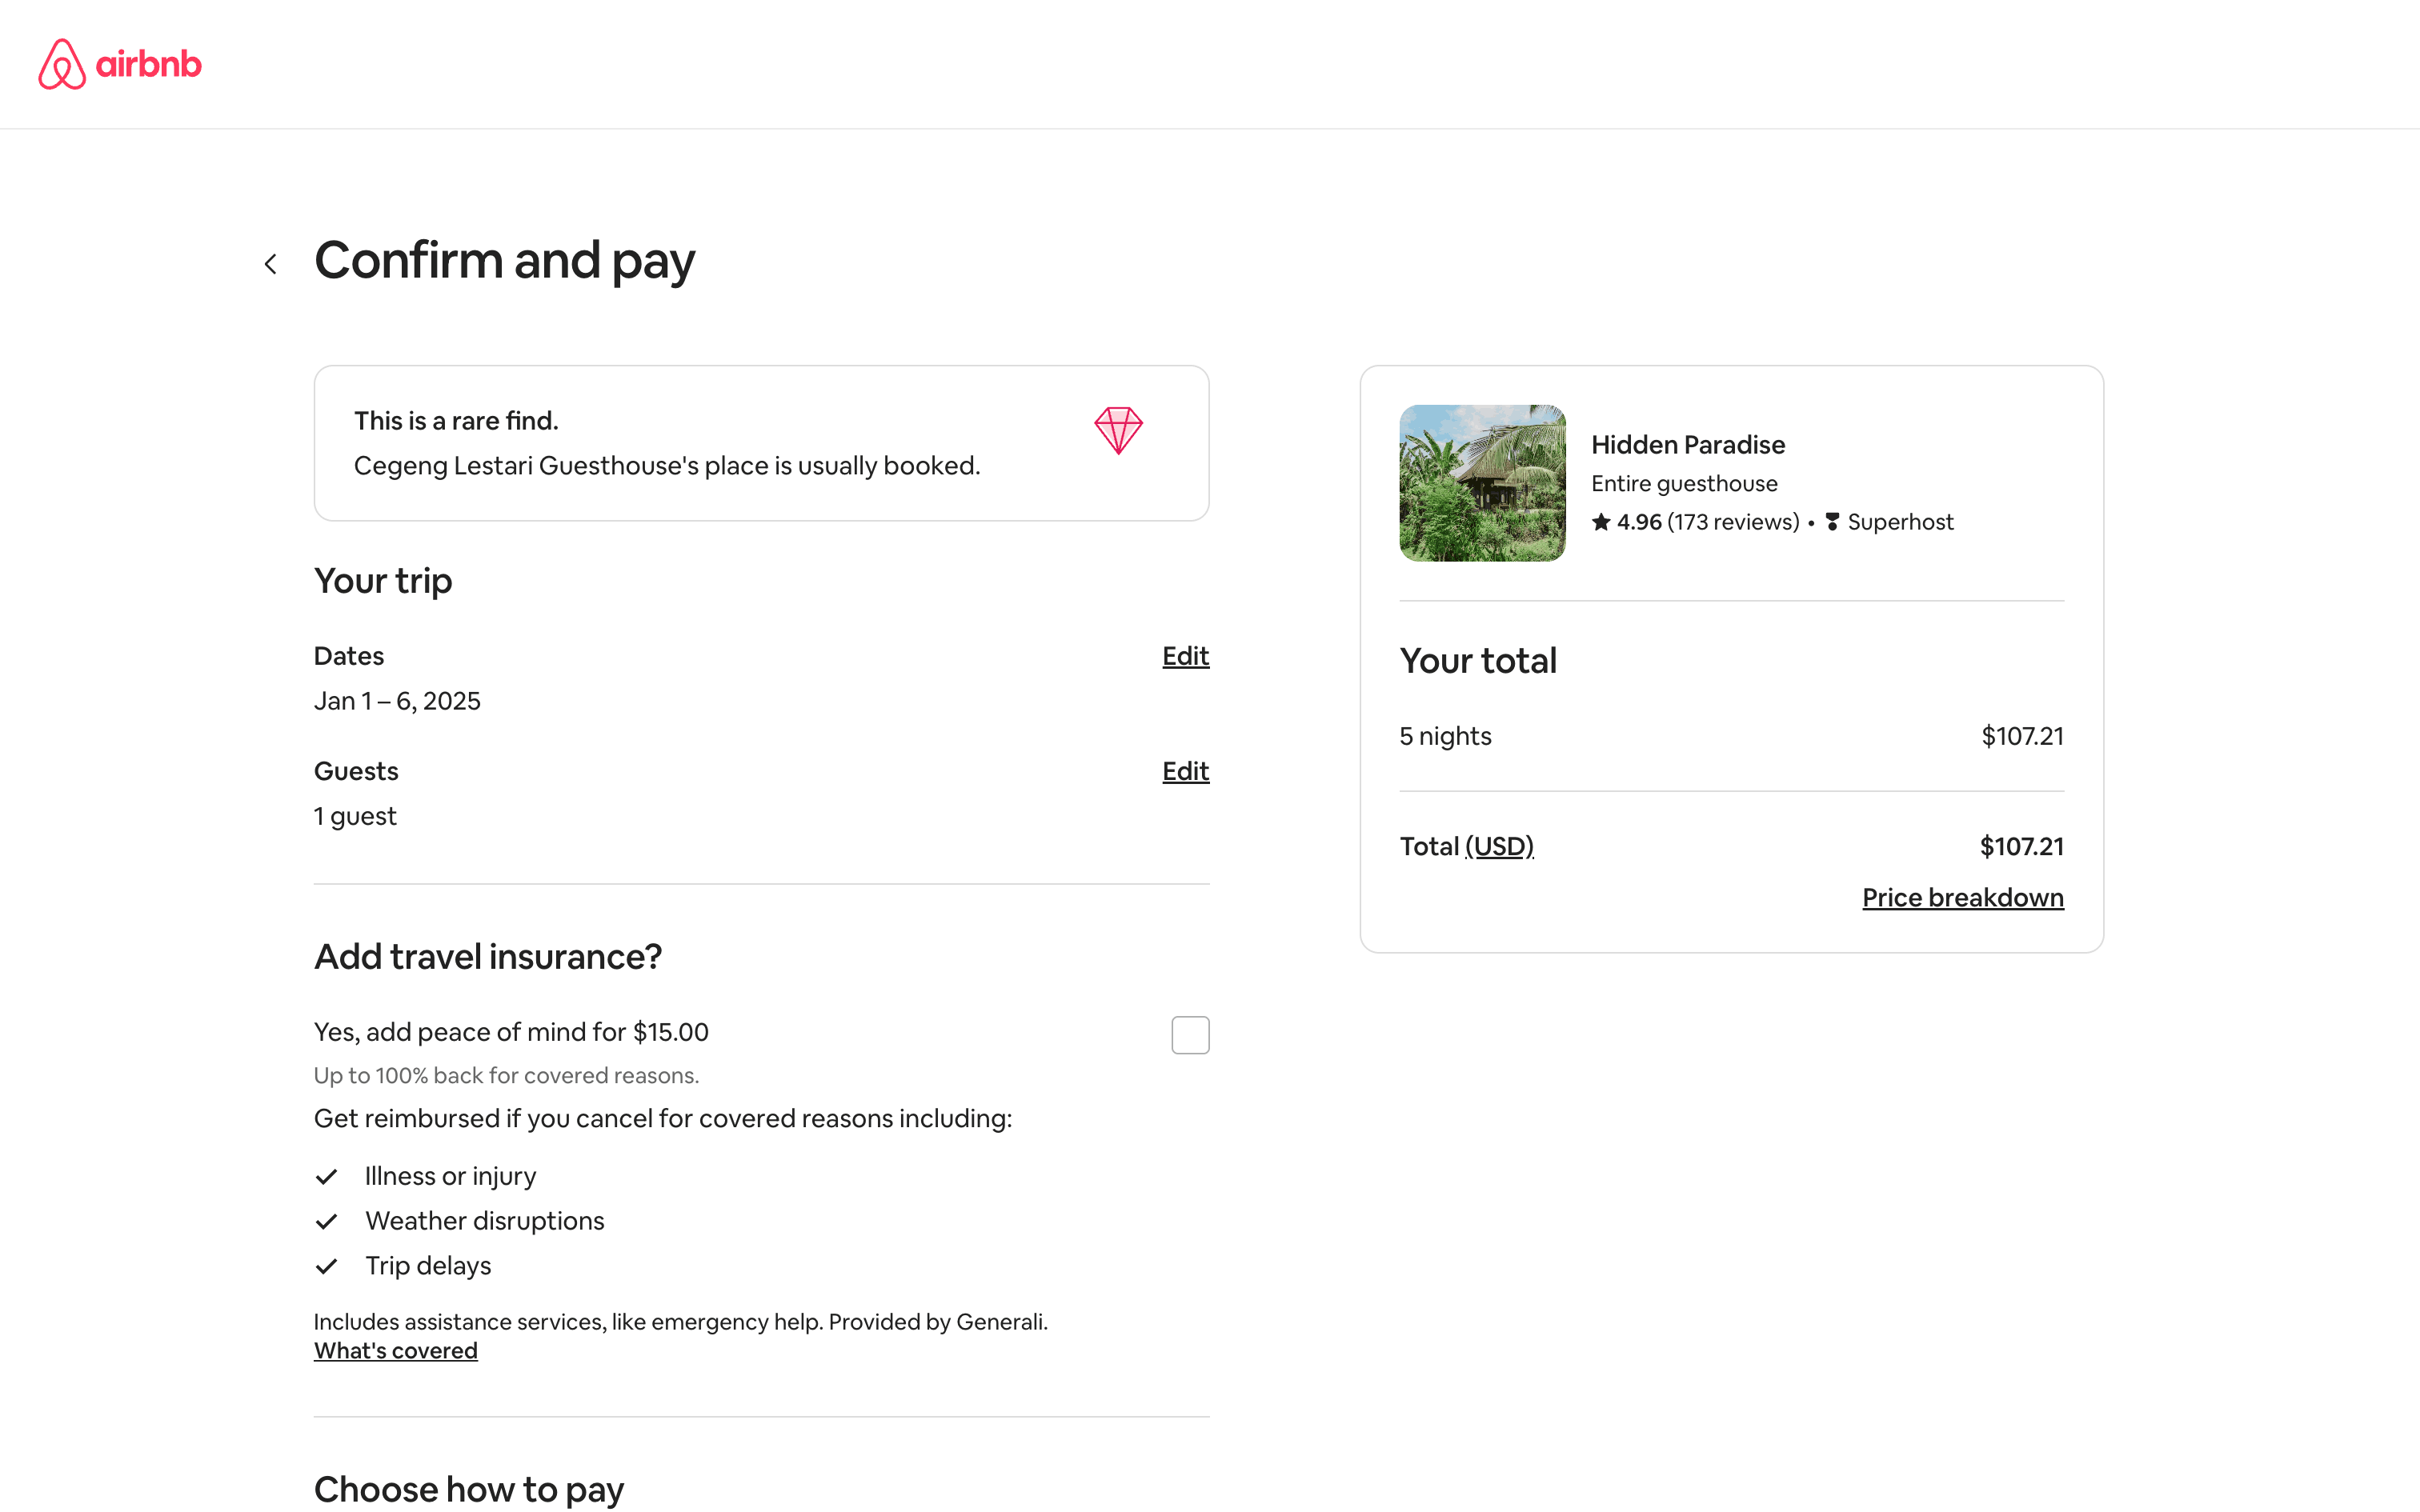Click the Superhost badge icon
Image resolution: width=2420 pixels, height=1512 pixels.
point(1832,522)
